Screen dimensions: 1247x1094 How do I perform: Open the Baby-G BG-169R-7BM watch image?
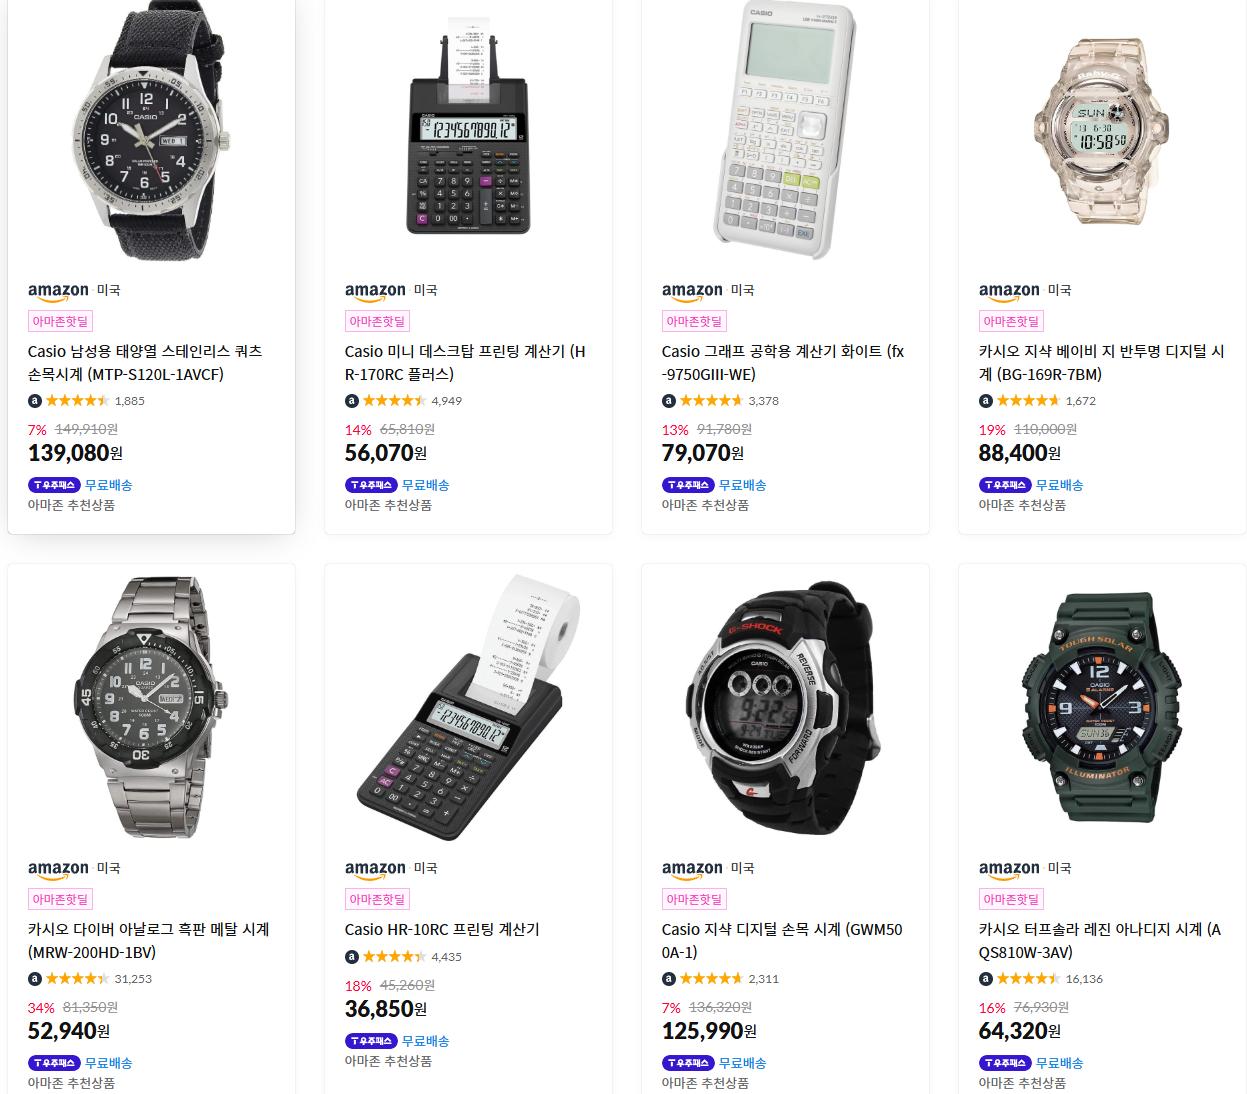pyautogui.click(x=1101, y=131)
